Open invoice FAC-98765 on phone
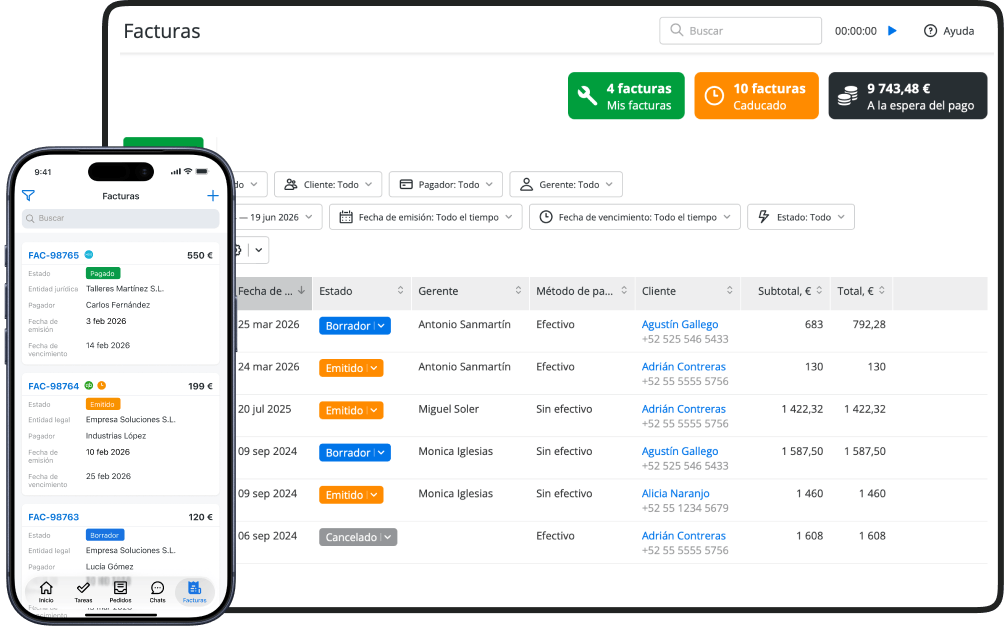 54,255
